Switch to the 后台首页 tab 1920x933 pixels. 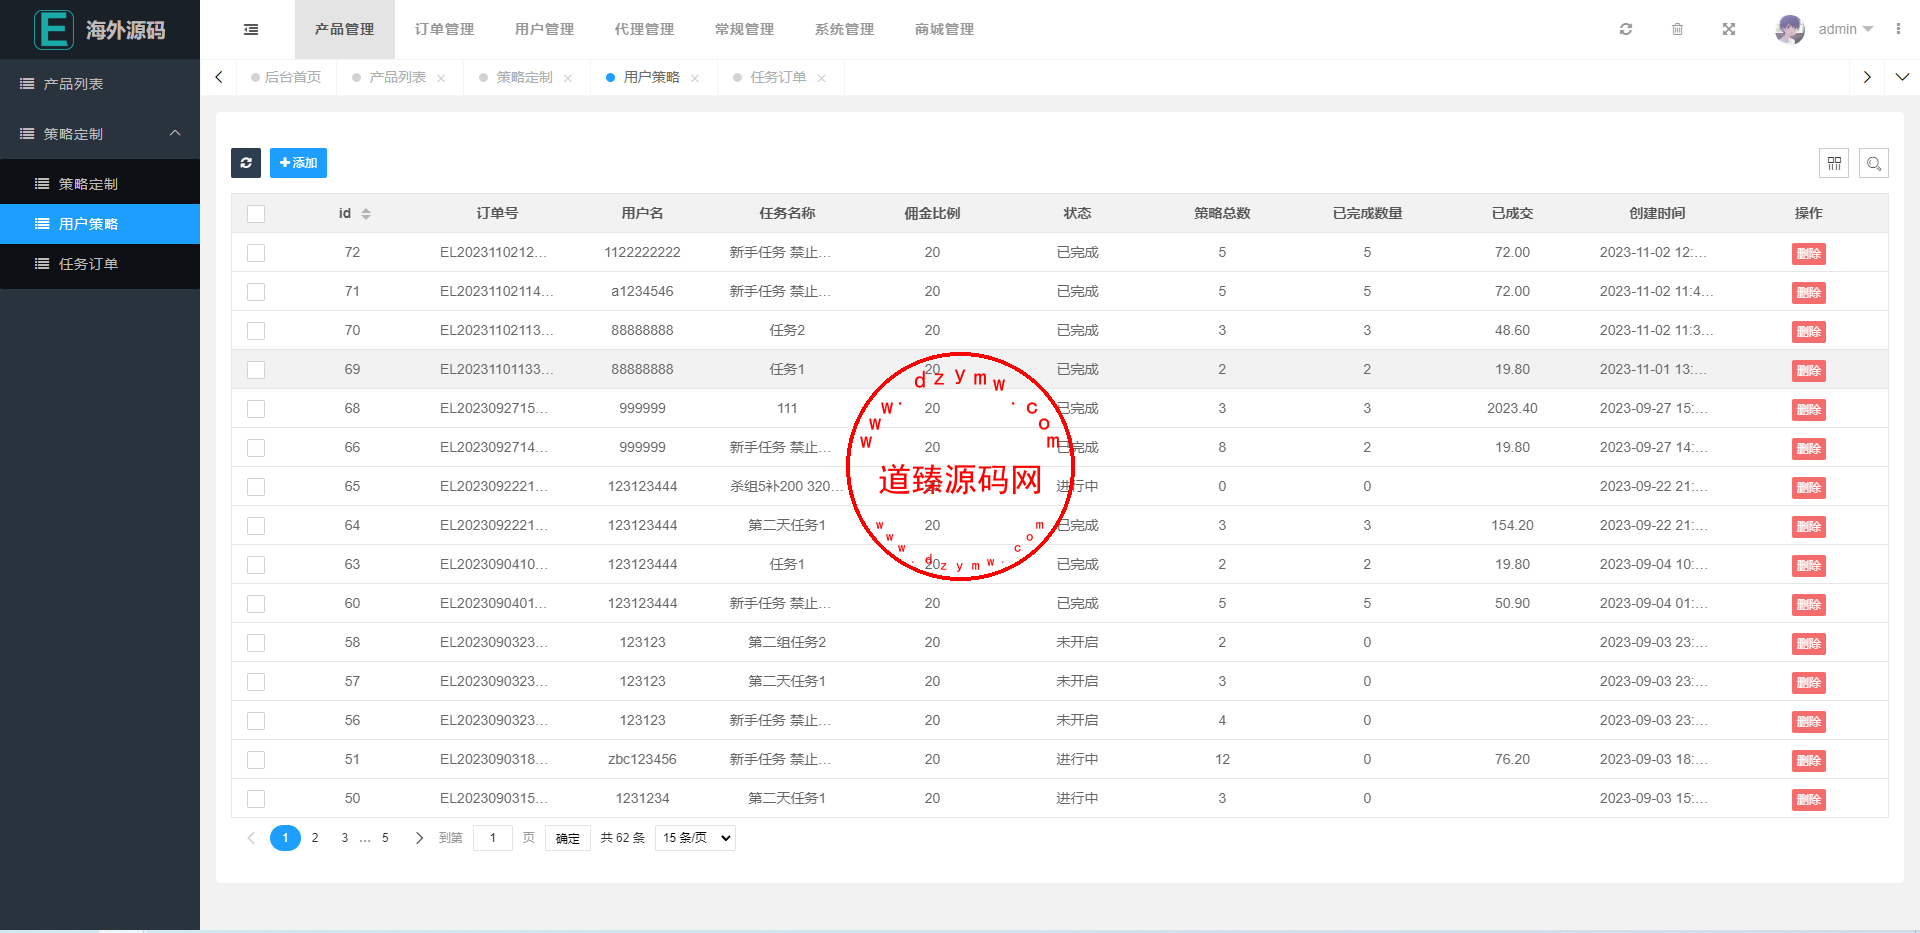[286, 77]
